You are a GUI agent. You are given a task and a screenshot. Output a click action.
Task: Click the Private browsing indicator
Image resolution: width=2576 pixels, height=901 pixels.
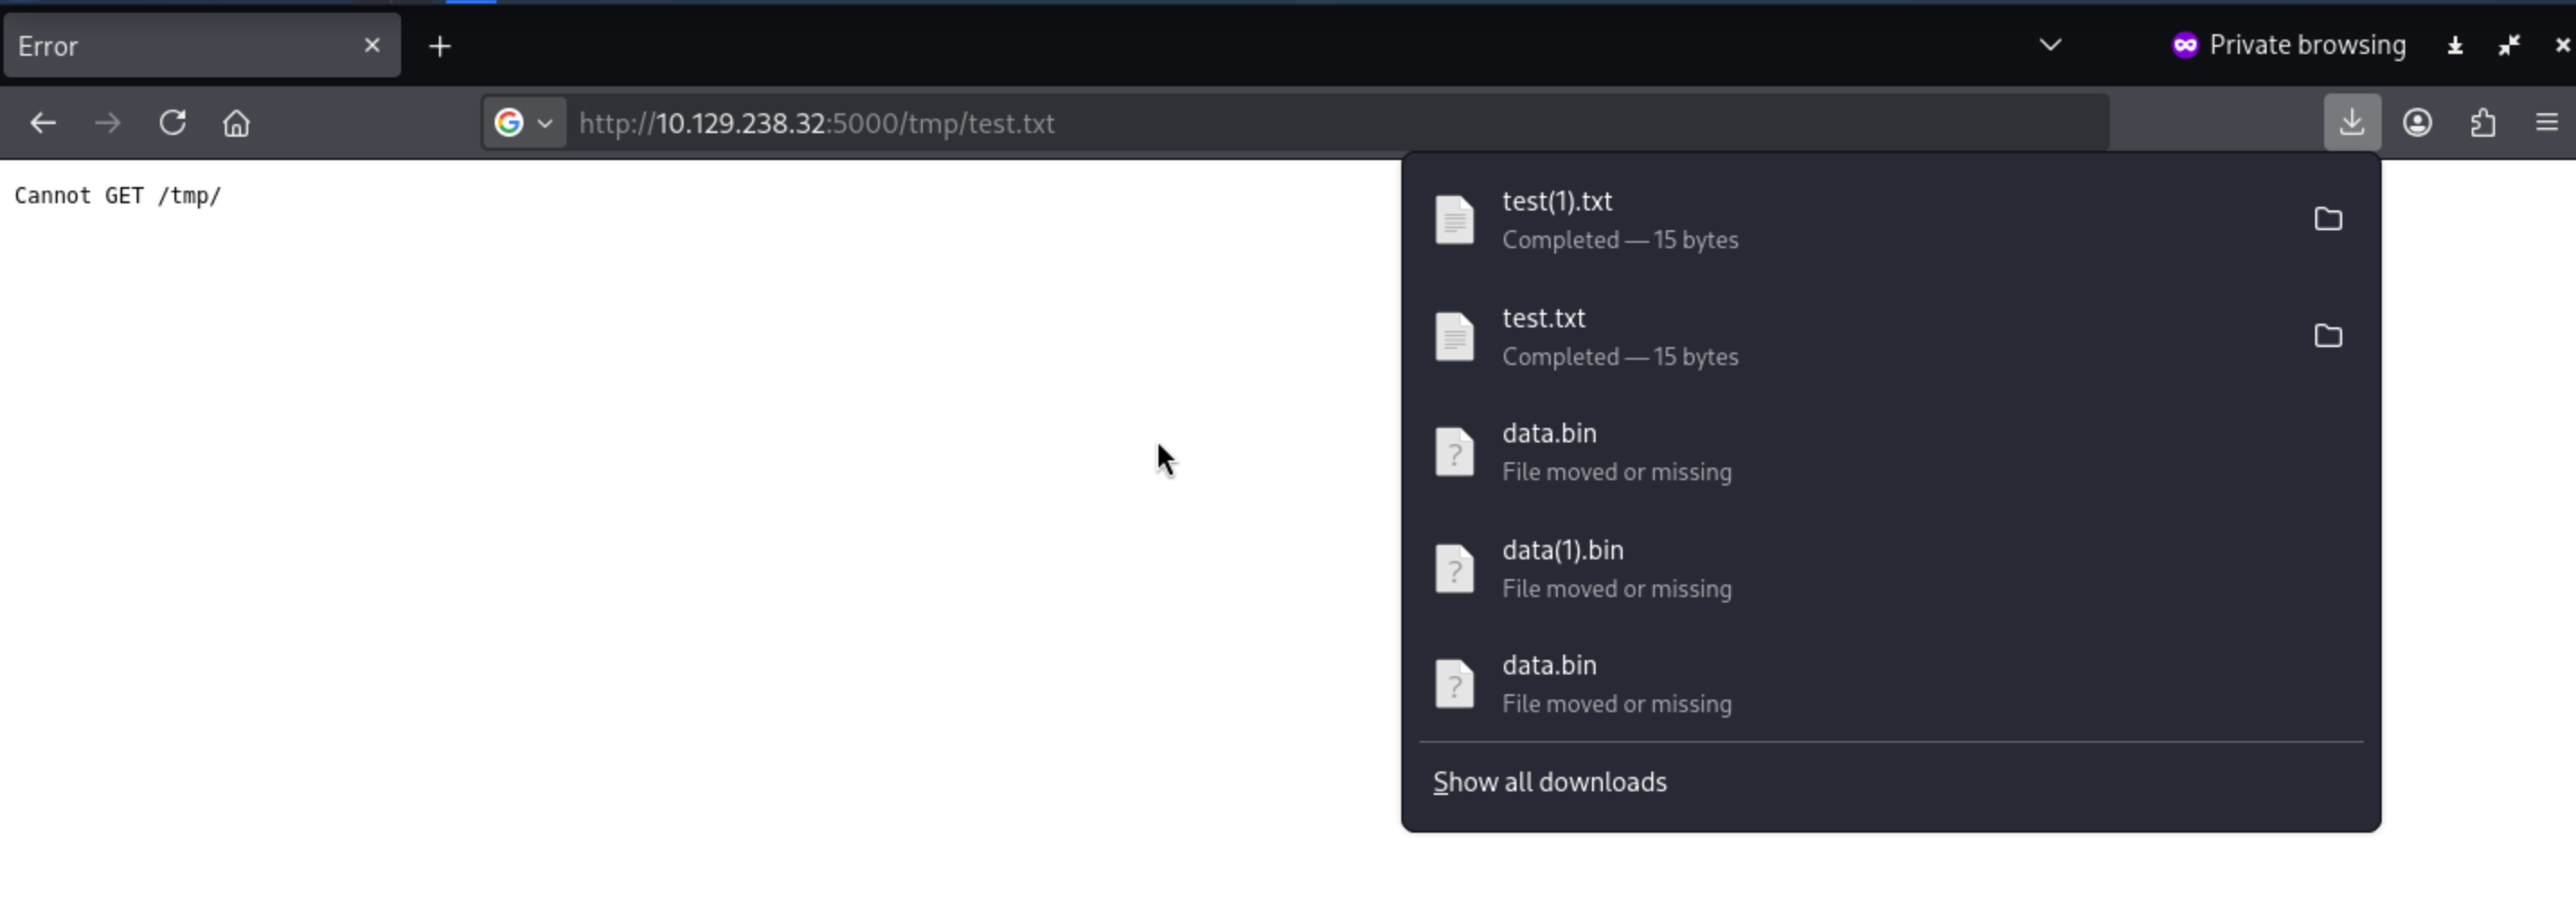[2288, 45]
